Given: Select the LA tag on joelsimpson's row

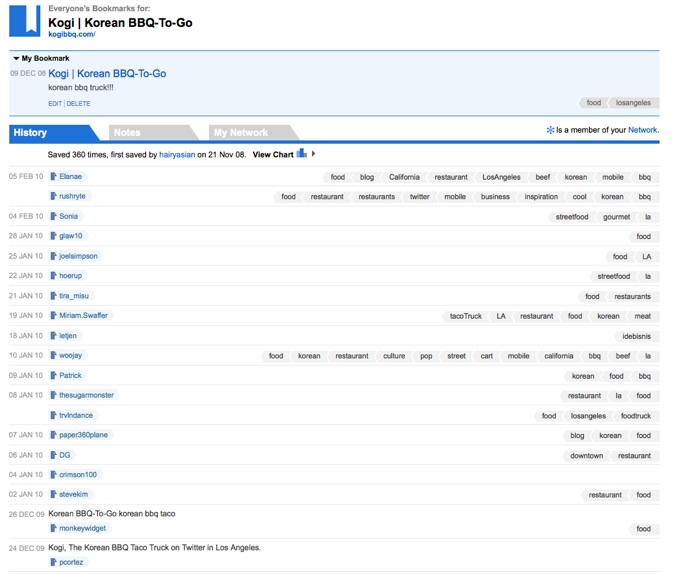Looking at the screenshot, I should [646, 257].
